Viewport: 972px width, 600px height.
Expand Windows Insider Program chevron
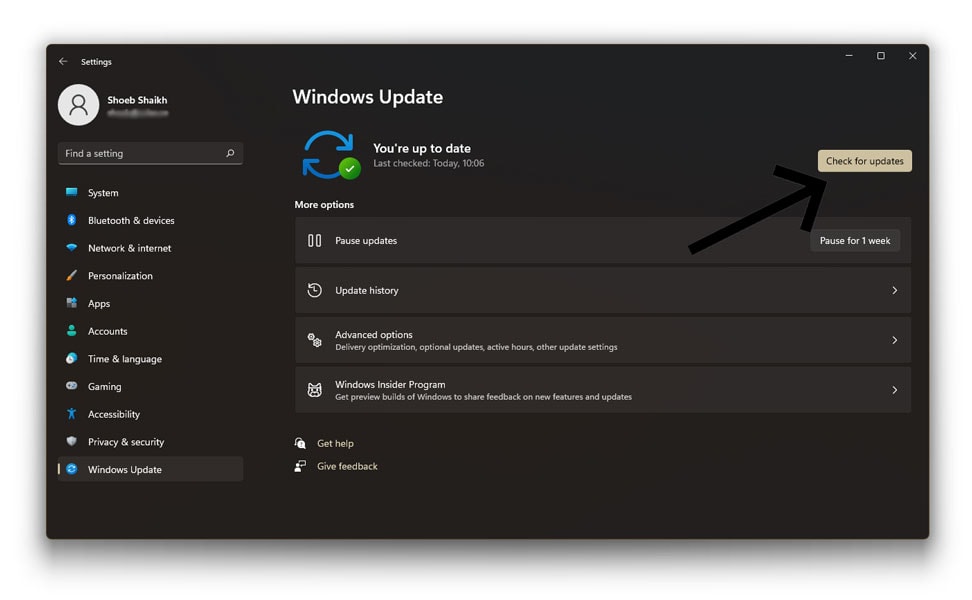click(x=894, y=390)
